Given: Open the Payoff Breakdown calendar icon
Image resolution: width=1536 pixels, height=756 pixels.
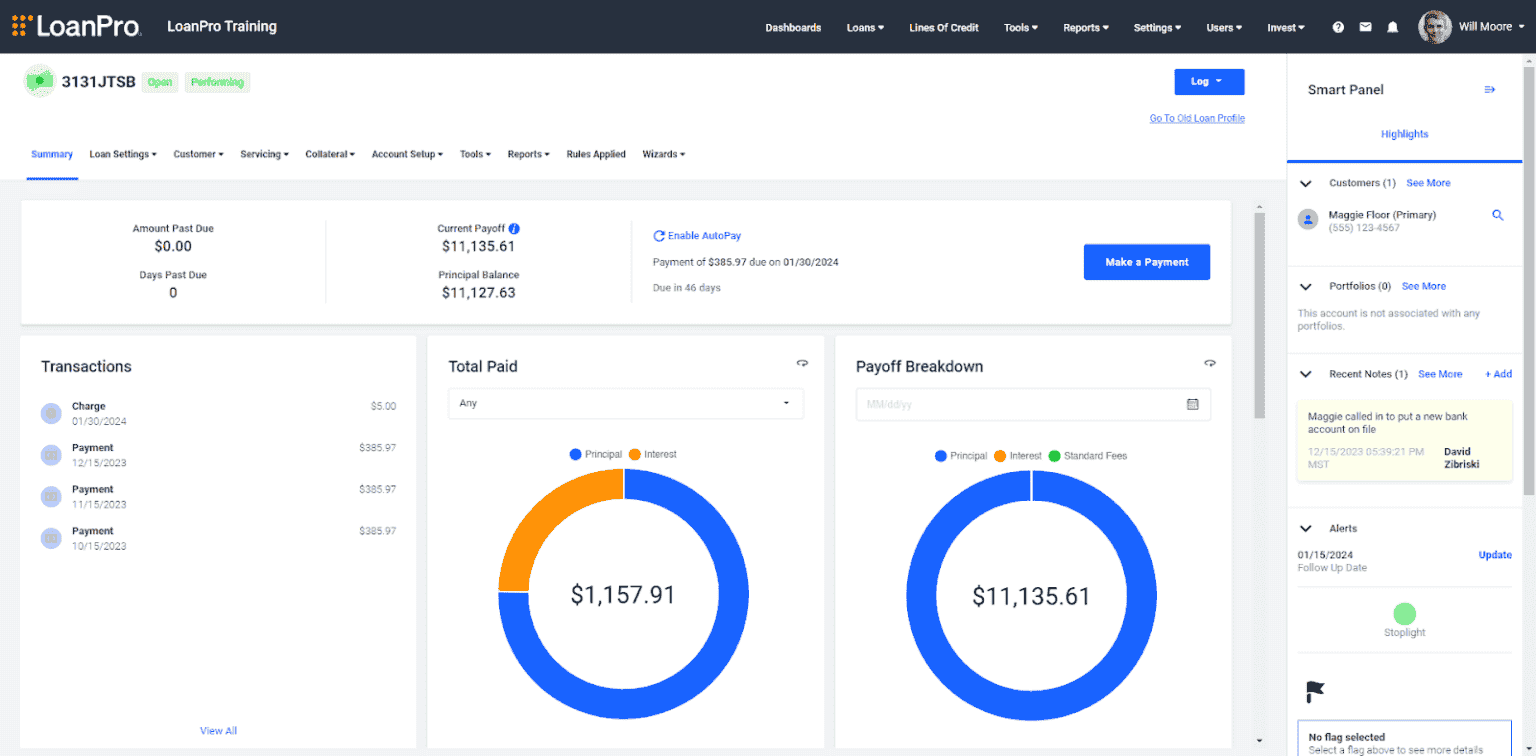Looking at the screenshot, I should (1192, 404).
